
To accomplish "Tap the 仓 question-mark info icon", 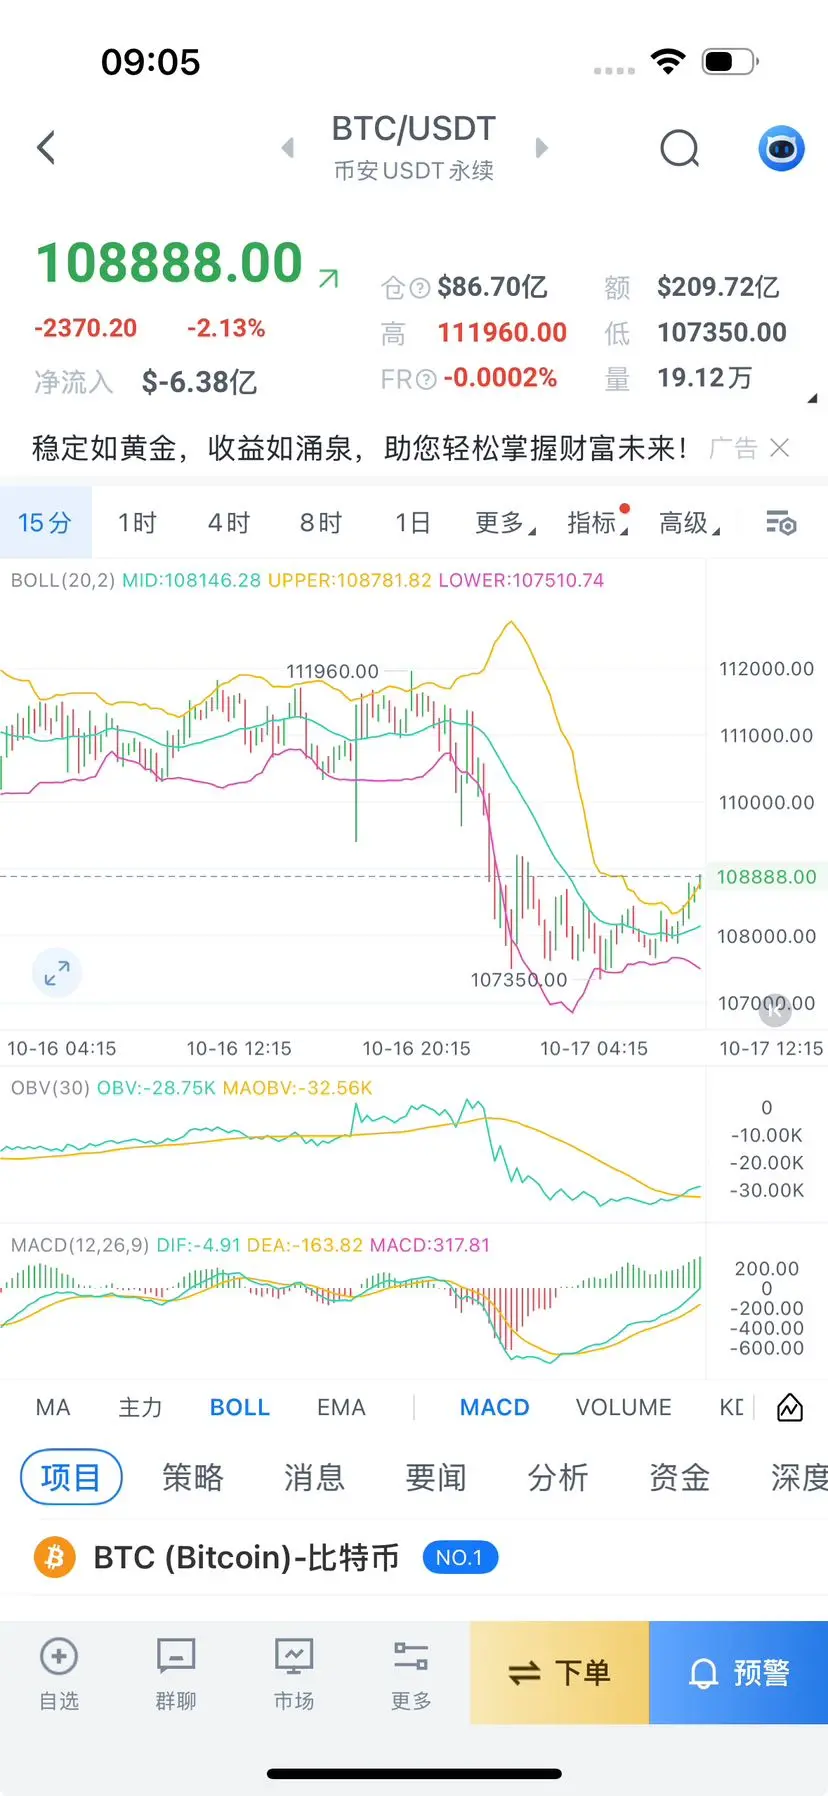I will (421, 288).
